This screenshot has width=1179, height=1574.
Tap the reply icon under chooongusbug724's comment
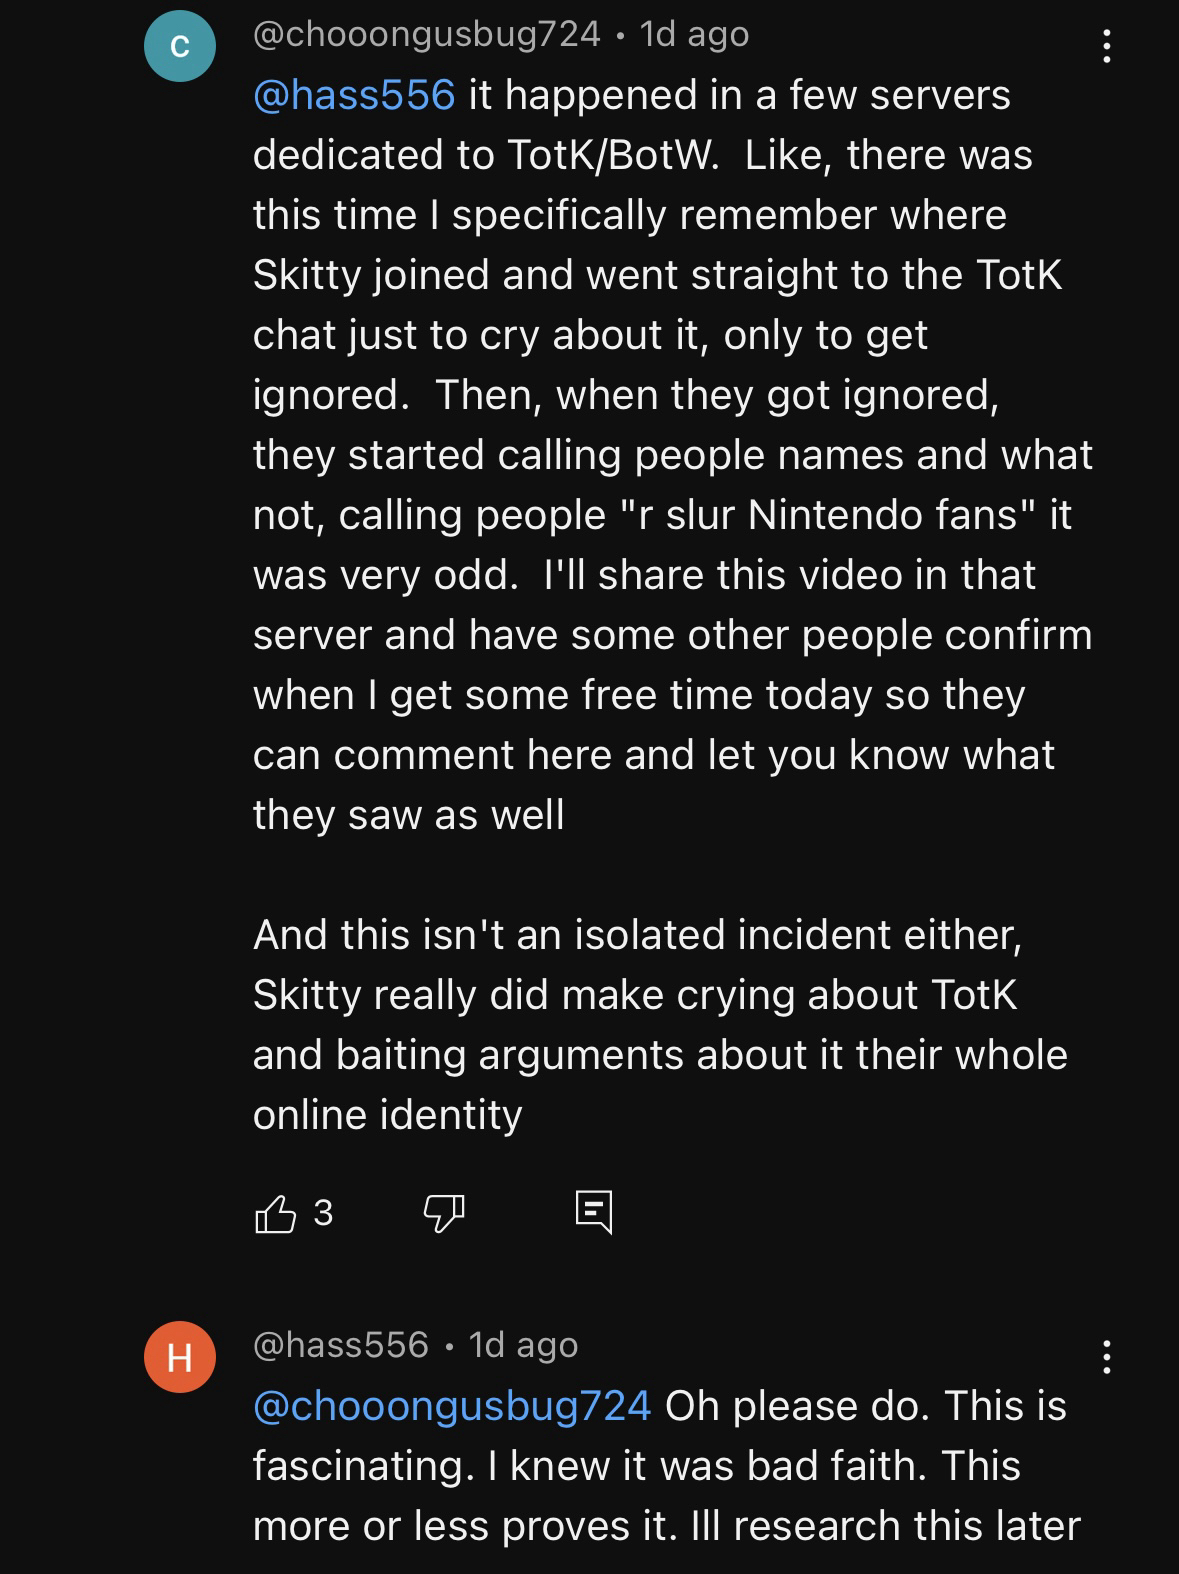594,1212
